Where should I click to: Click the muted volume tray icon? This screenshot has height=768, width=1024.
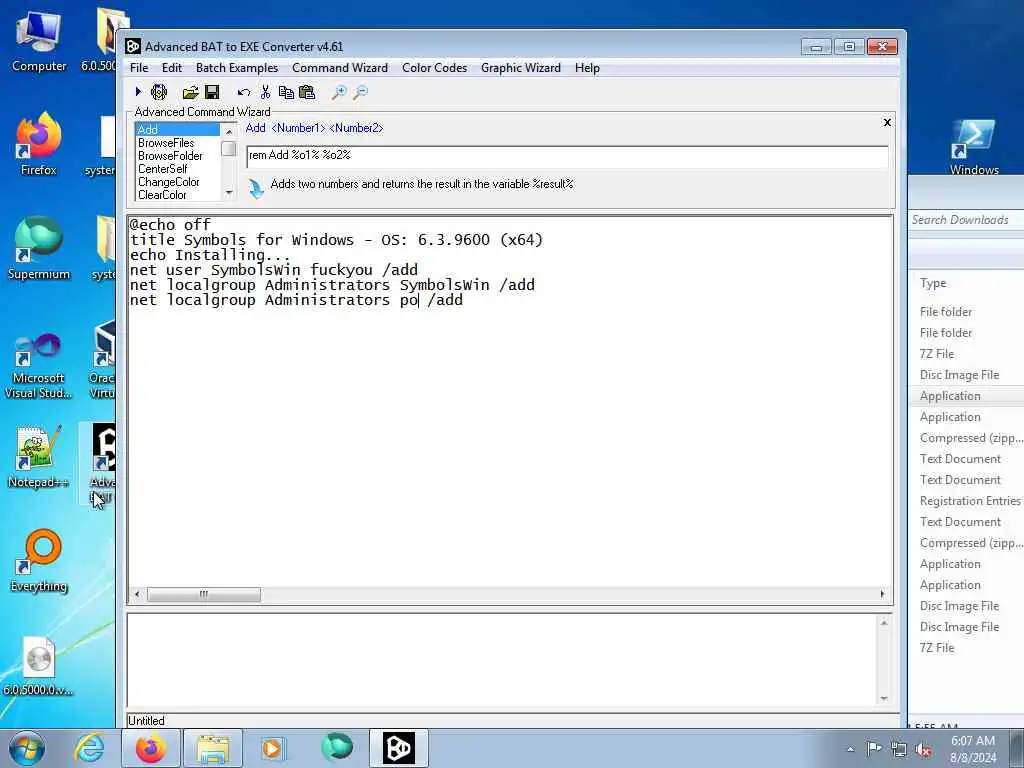pos(923,750)
